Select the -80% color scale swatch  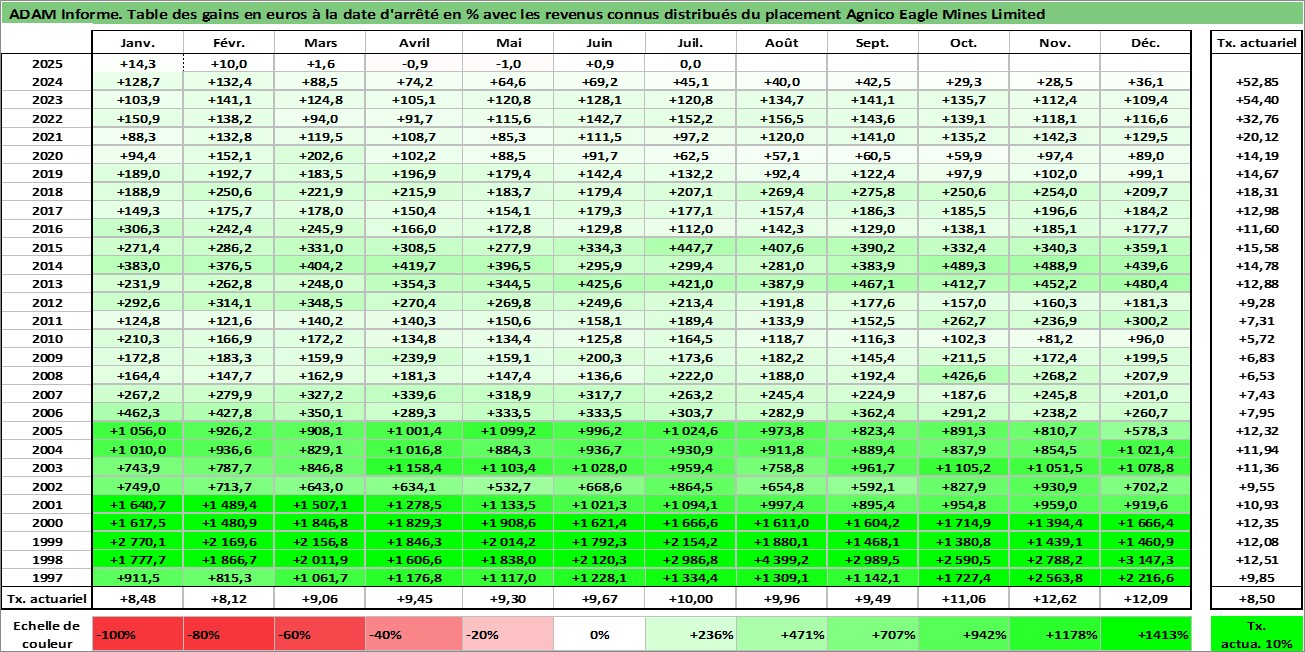(229, 634)
